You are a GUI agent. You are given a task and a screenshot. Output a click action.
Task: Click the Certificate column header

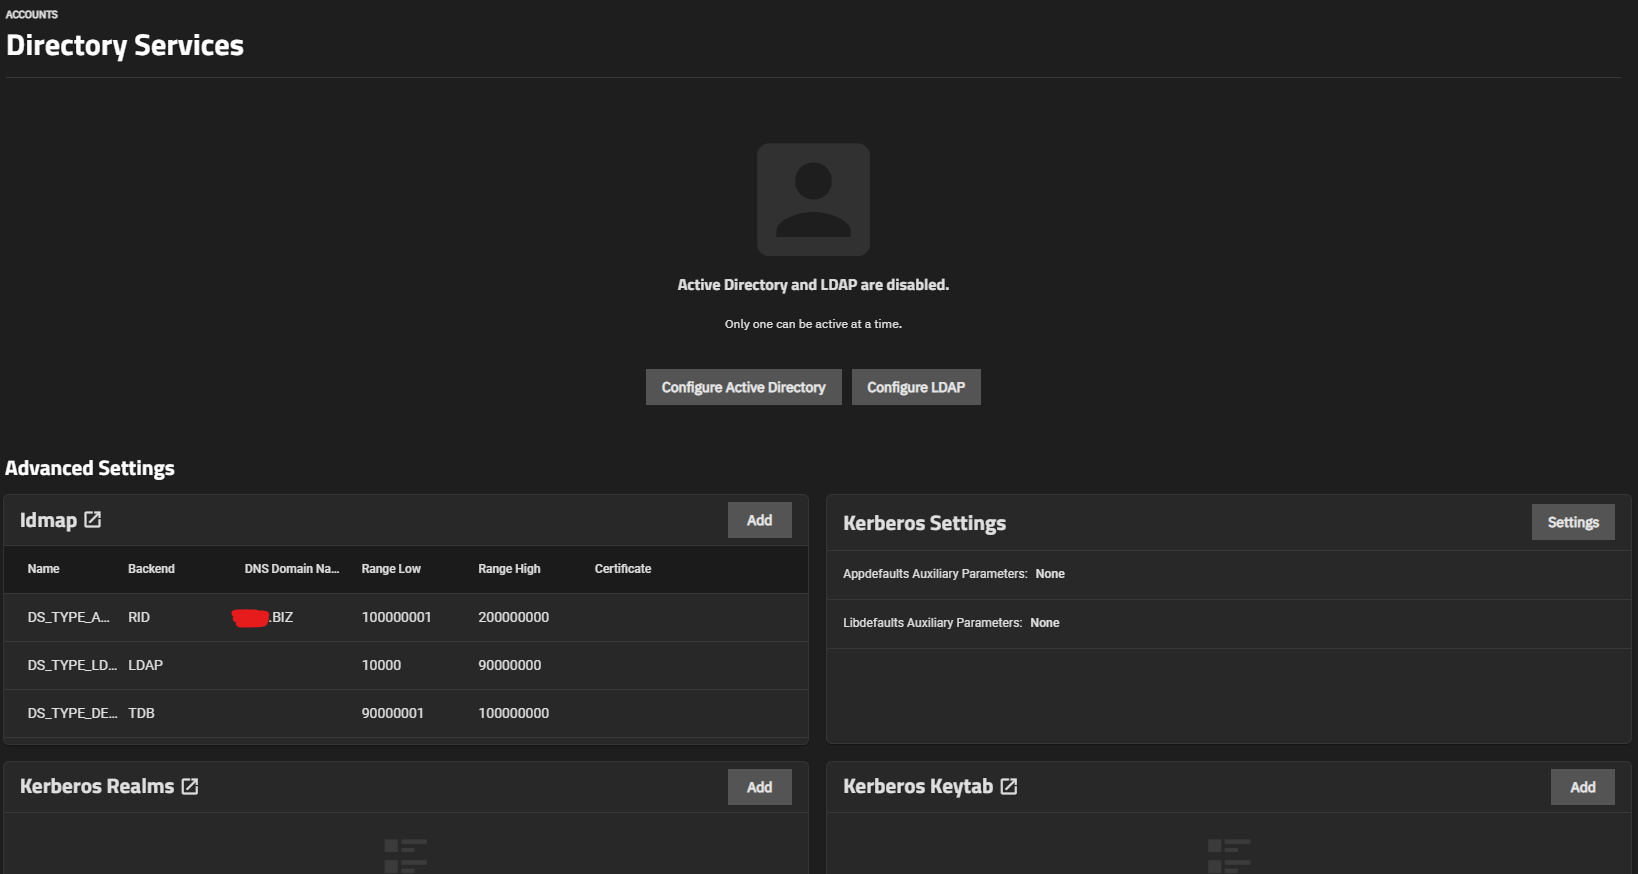pyautogui.click(x=622, y=569)
